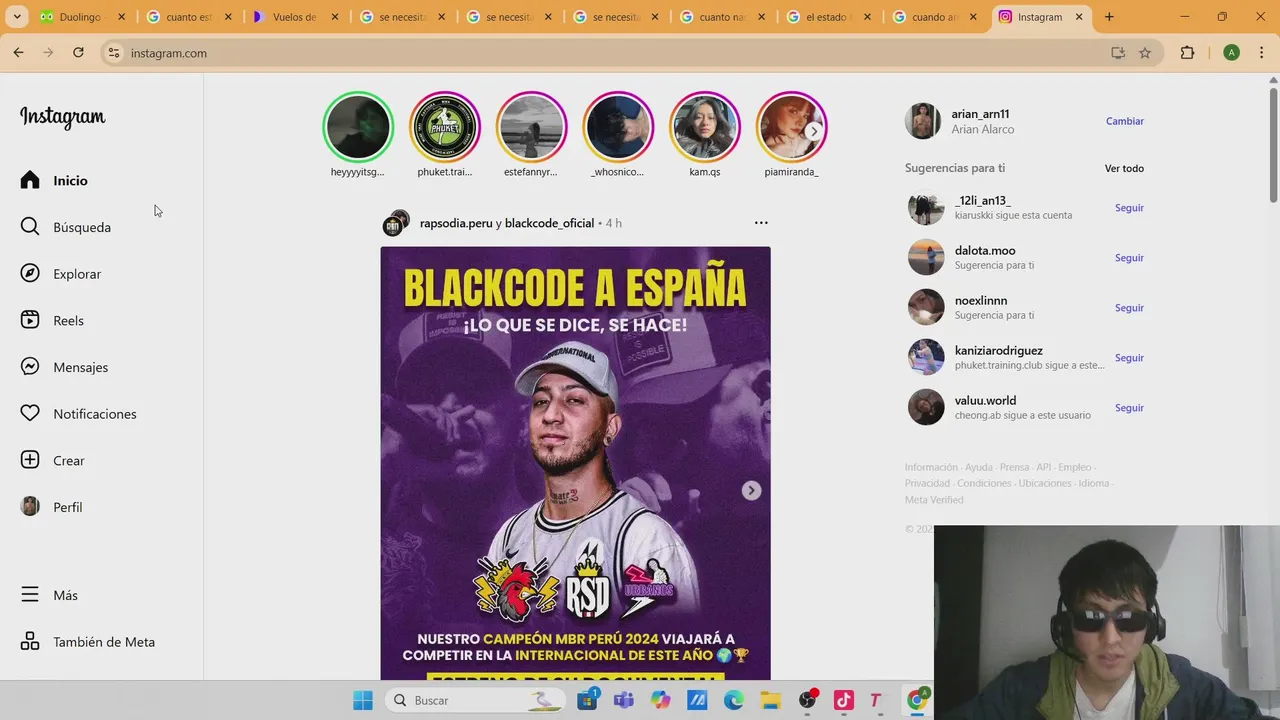This screenshot has width=1280, height=720.
Task: Click Cambiar account switch link
Action: click(x=1125, y=121)
